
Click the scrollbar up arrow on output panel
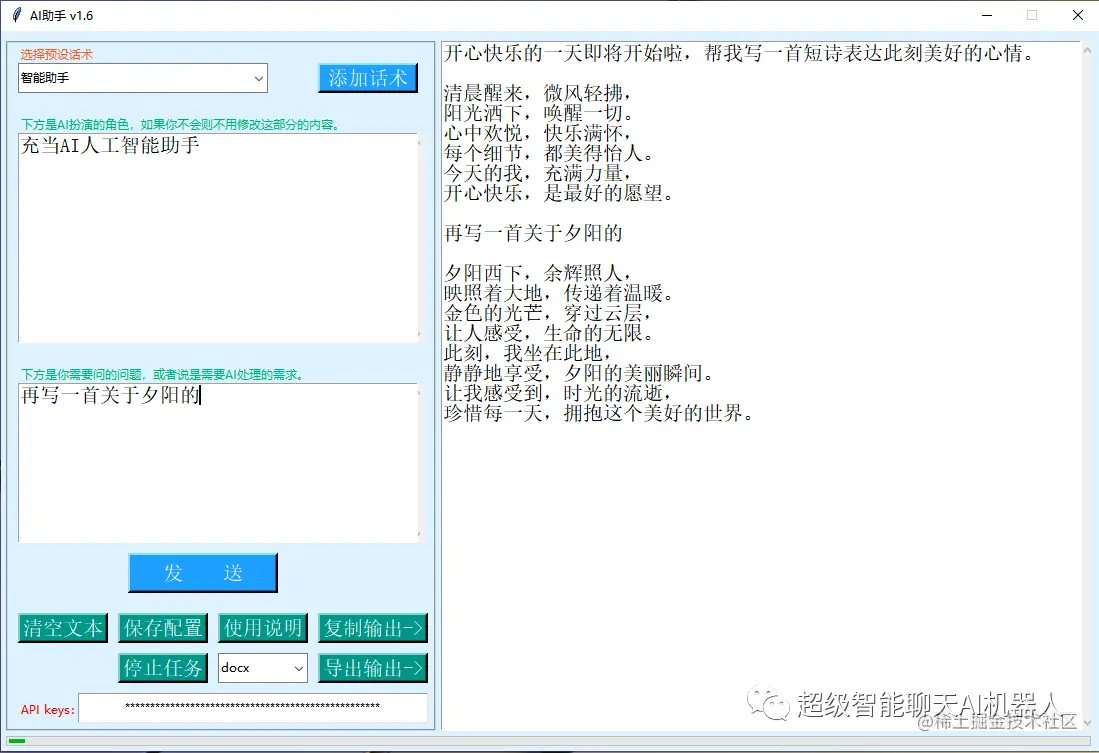tap(1088, 48)
